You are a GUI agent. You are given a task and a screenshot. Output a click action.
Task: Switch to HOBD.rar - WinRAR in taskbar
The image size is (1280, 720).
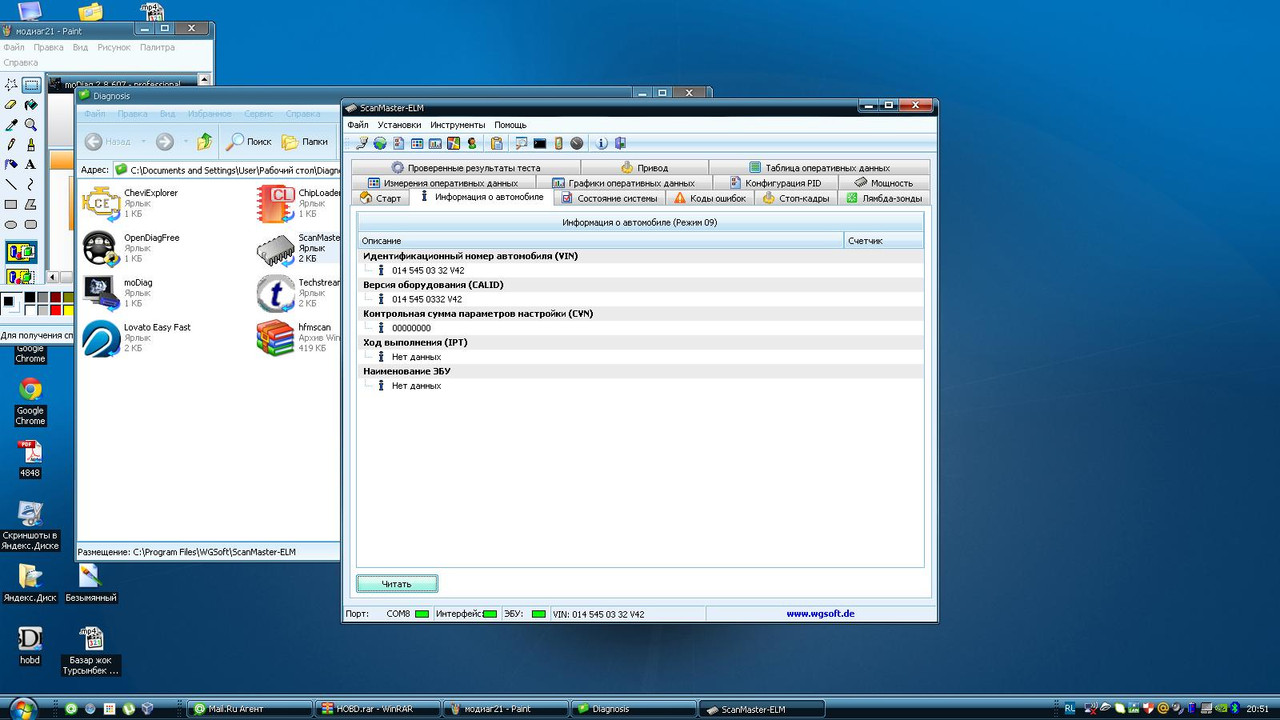[x=376, y=709]
